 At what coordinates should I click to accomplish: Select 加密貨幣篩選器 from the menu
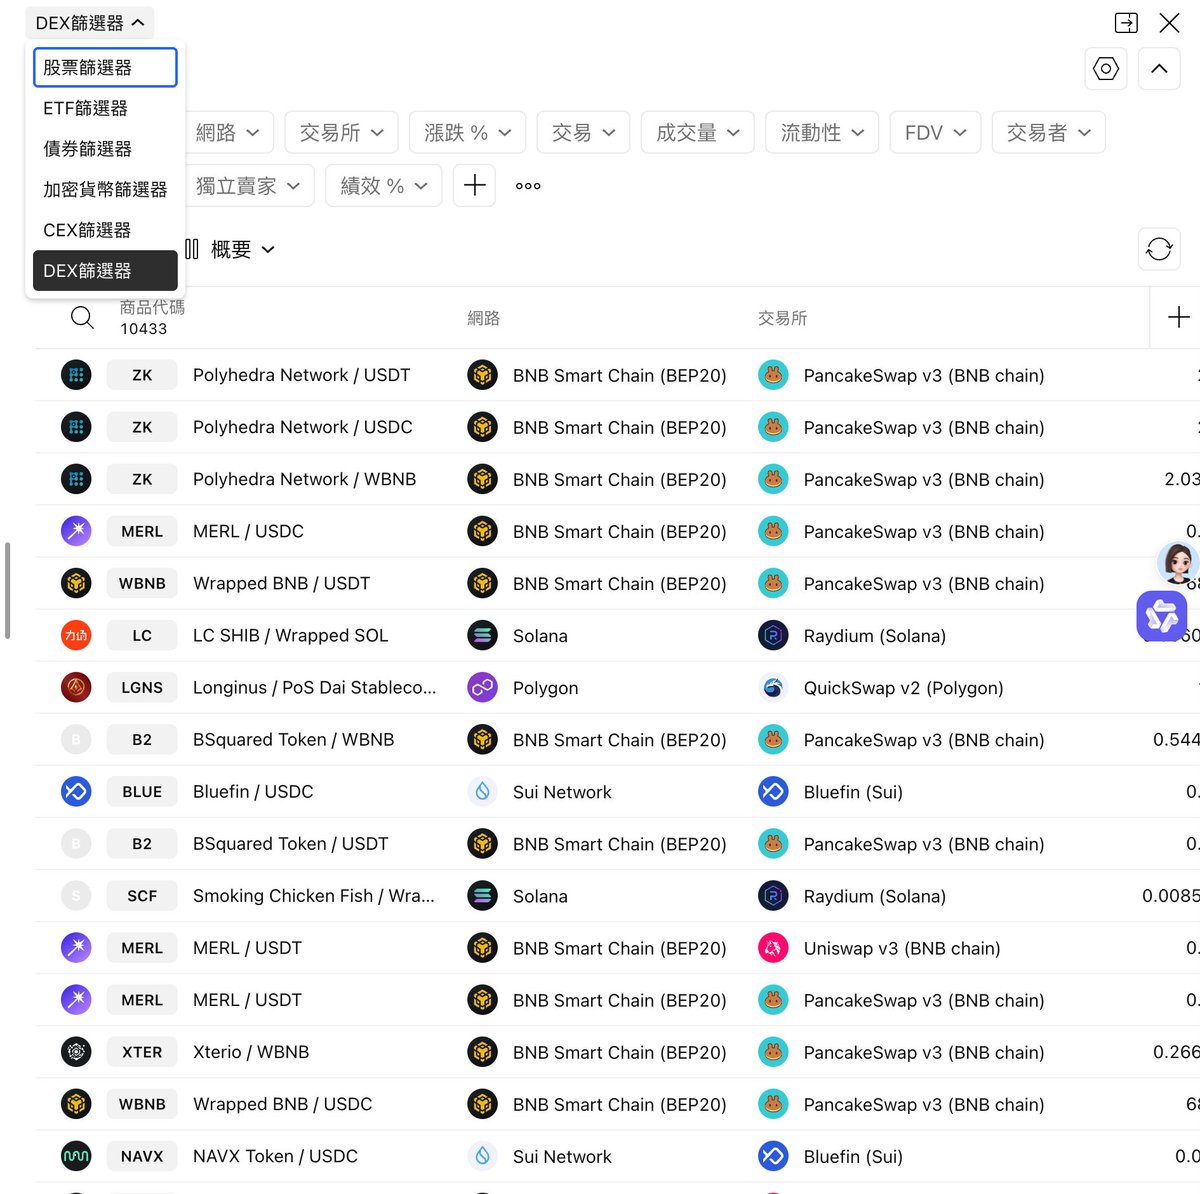click(105, 189)
